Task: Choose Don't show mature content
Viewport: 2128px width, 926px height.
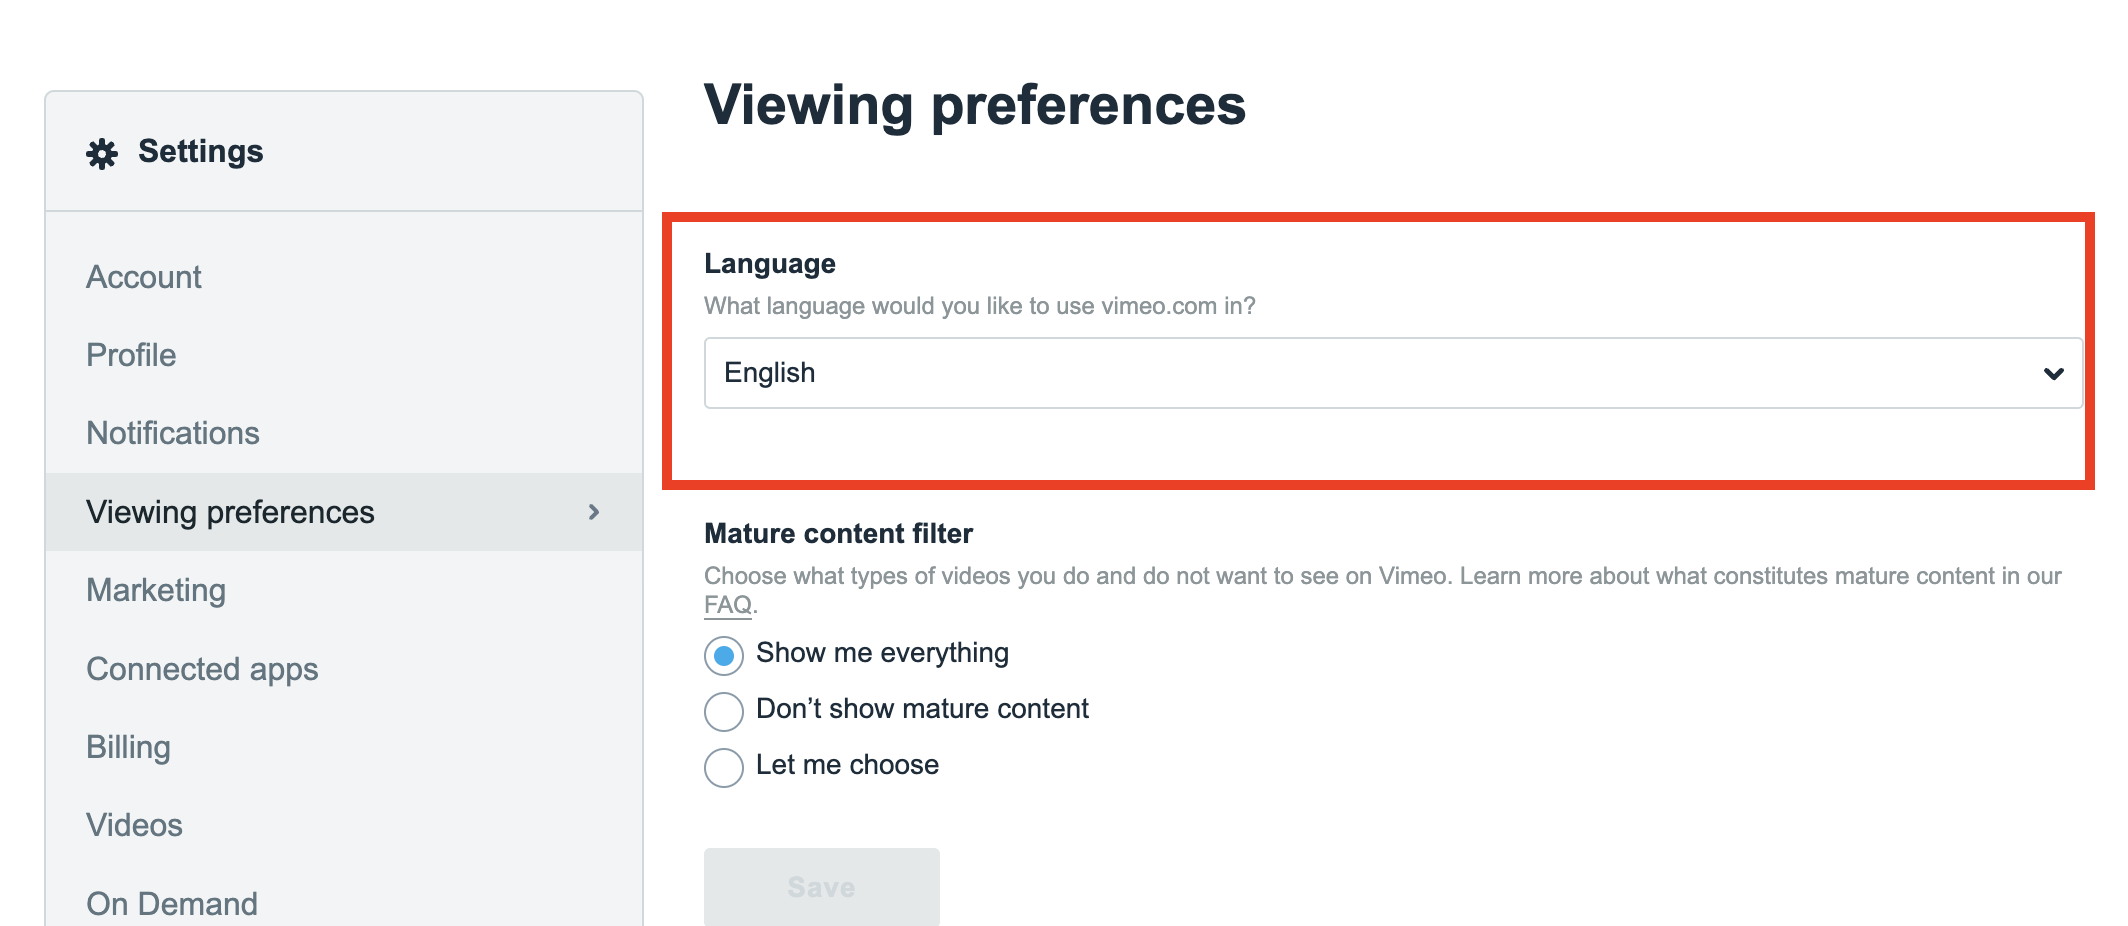Action: click(x=724, y=712)
